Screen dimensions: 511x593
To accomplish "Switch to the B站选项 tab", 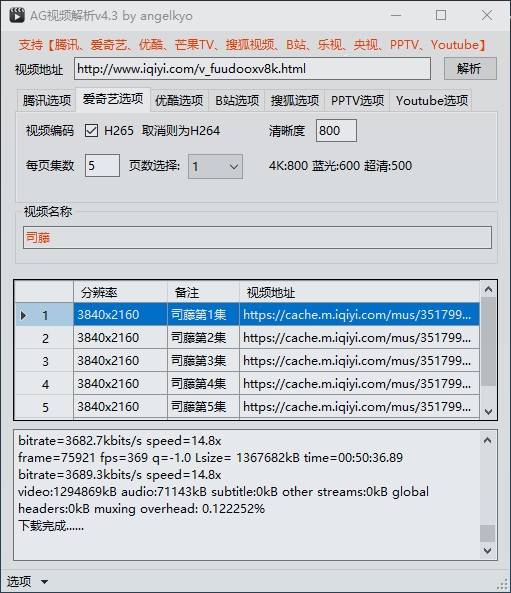I will 237,101.
